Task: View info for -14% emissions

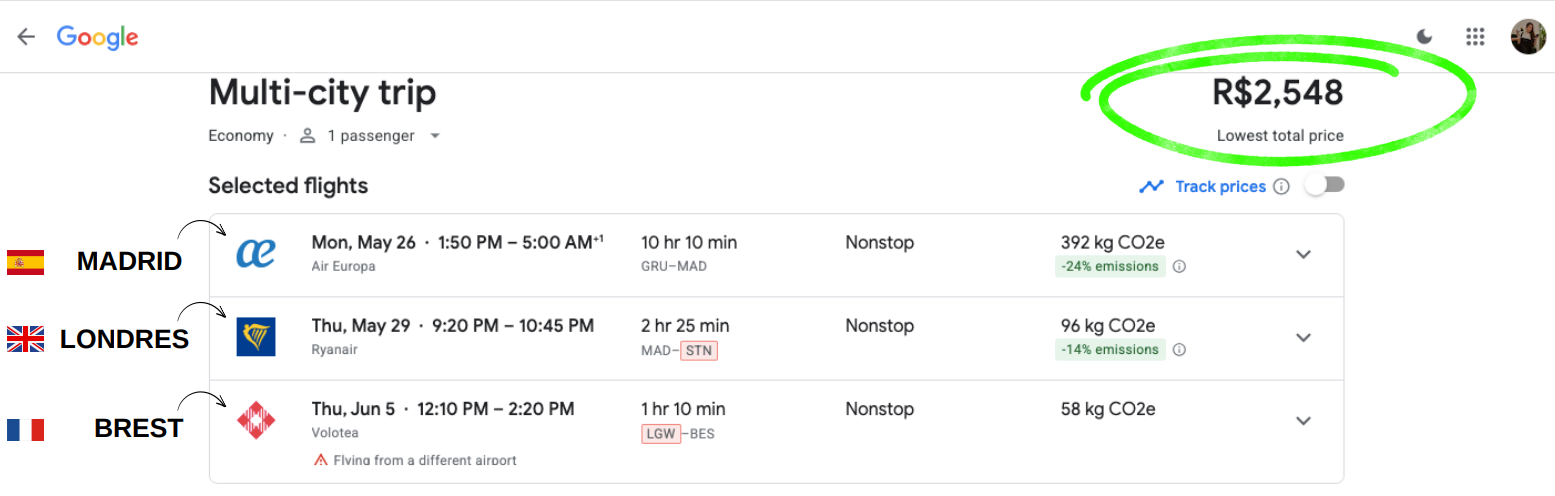Action: 1179,350
